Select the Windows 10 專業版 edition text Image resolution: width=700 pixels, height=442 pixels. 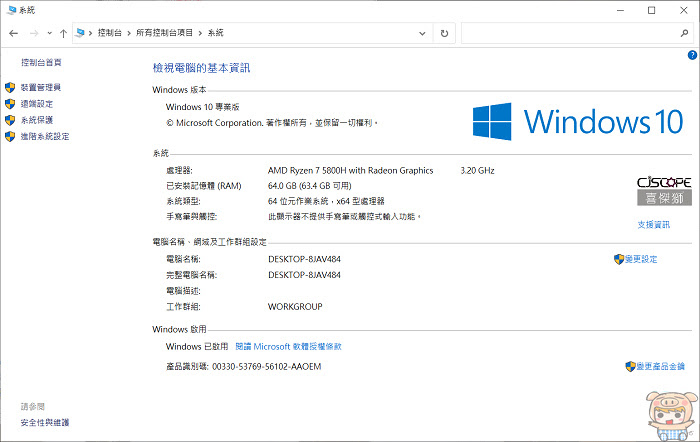coord(203,107)
